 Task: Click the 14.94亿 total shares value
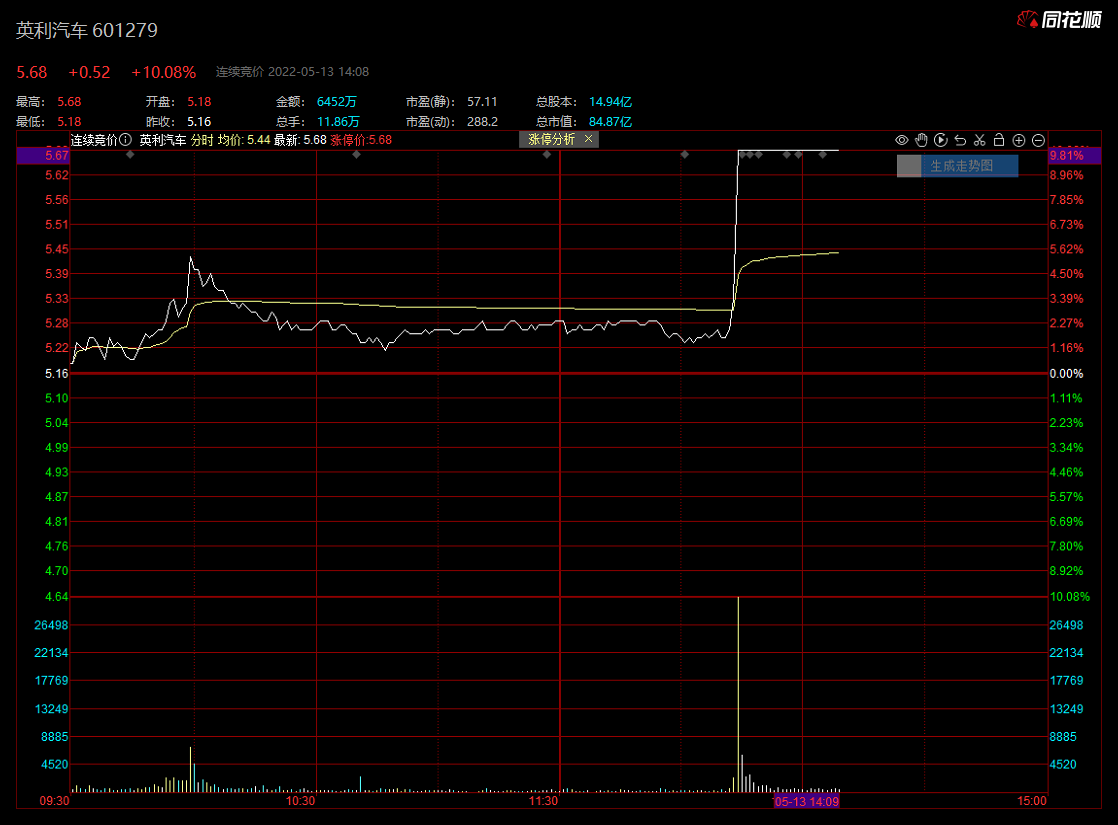click(x=610, y=102)
